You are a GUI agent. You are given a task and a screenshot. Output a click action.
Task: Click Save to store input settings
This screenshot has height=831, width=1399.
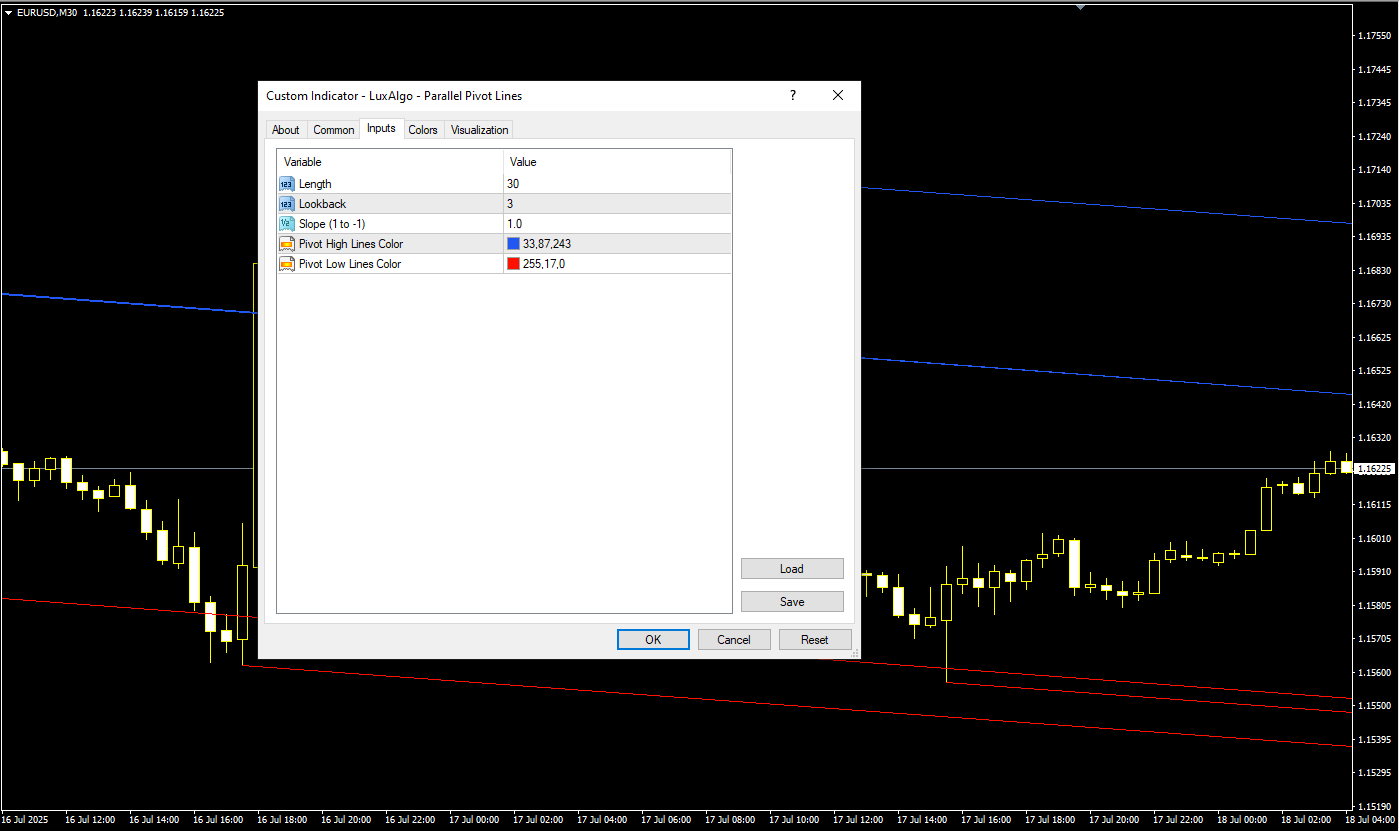tap(792, 602)
